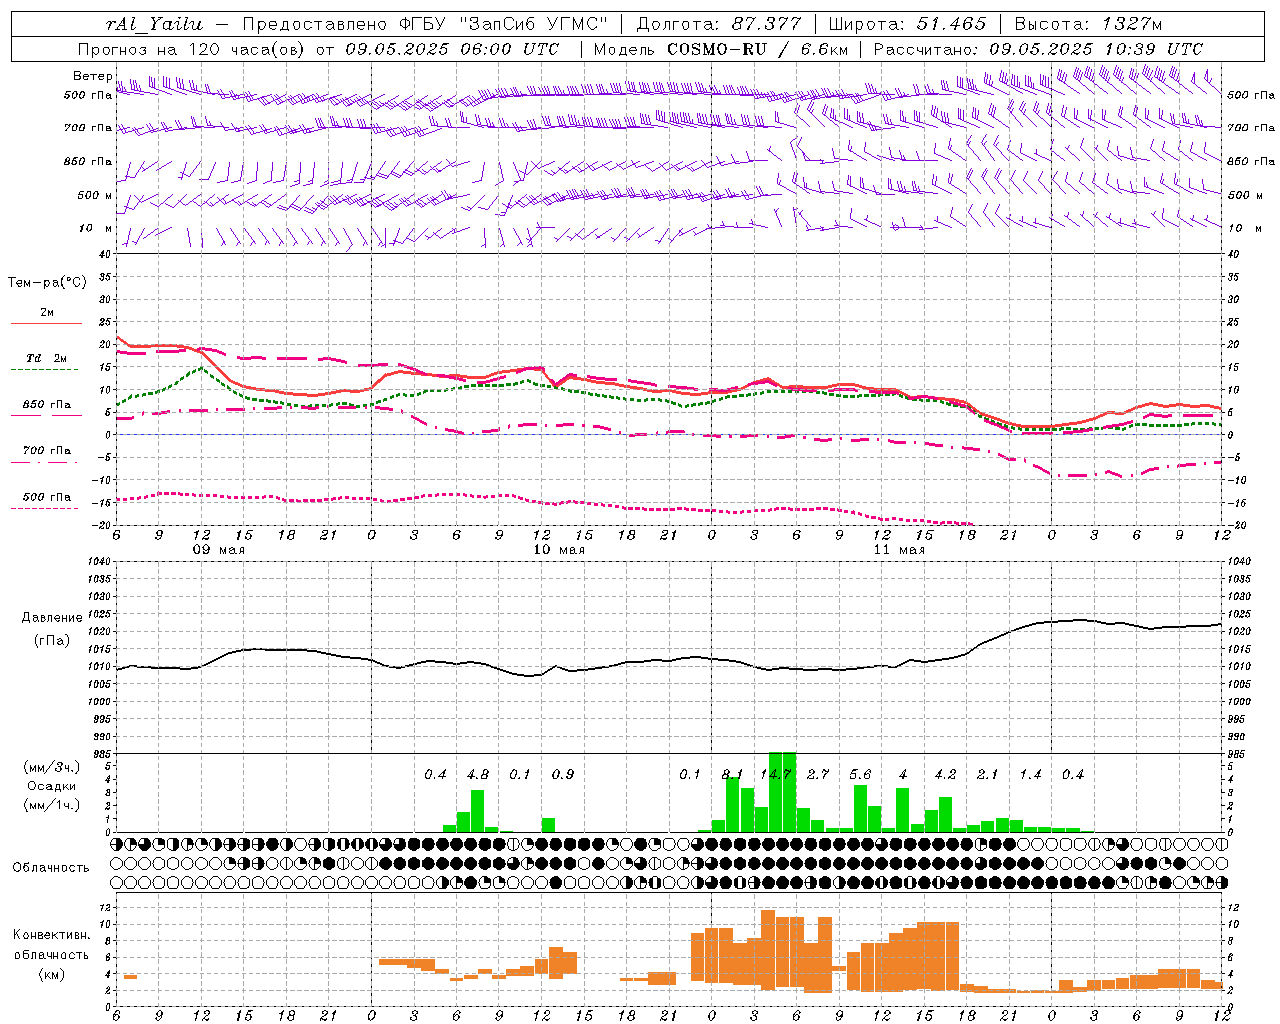Click the 10 мая date label

[x=558, y=550]
